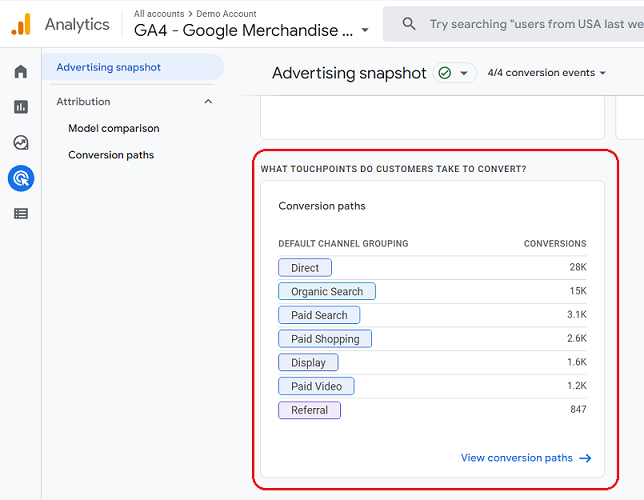Click All accounts breadcrumb
The width and height of the screenshot is (644, 500).
[159, 14]
